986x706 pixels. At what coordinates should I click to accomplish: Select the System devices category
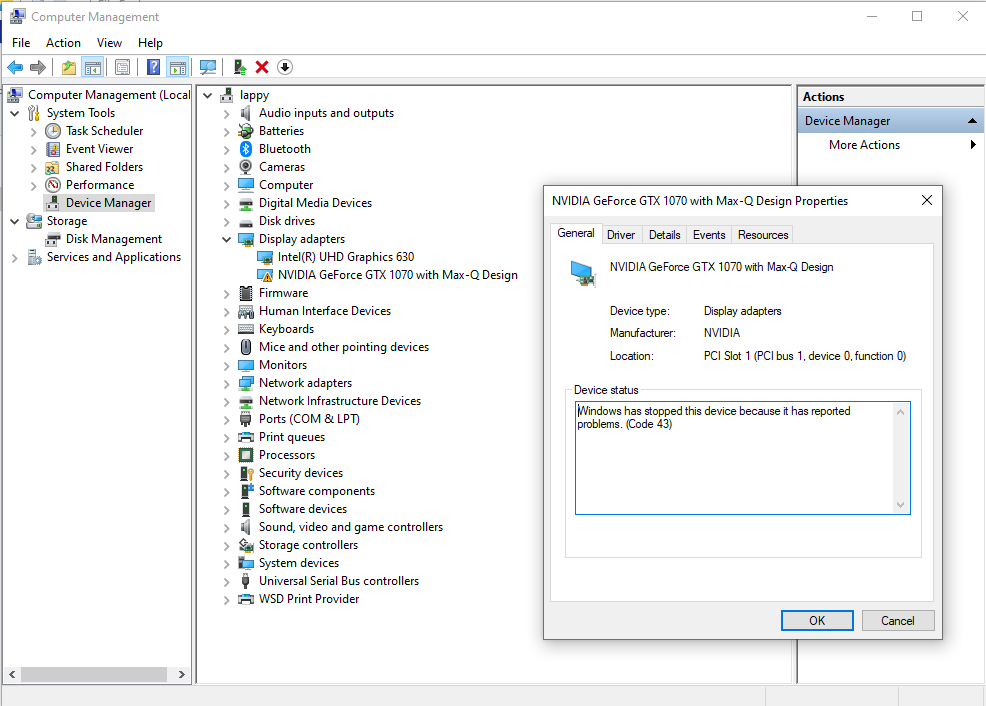[299, 563]
